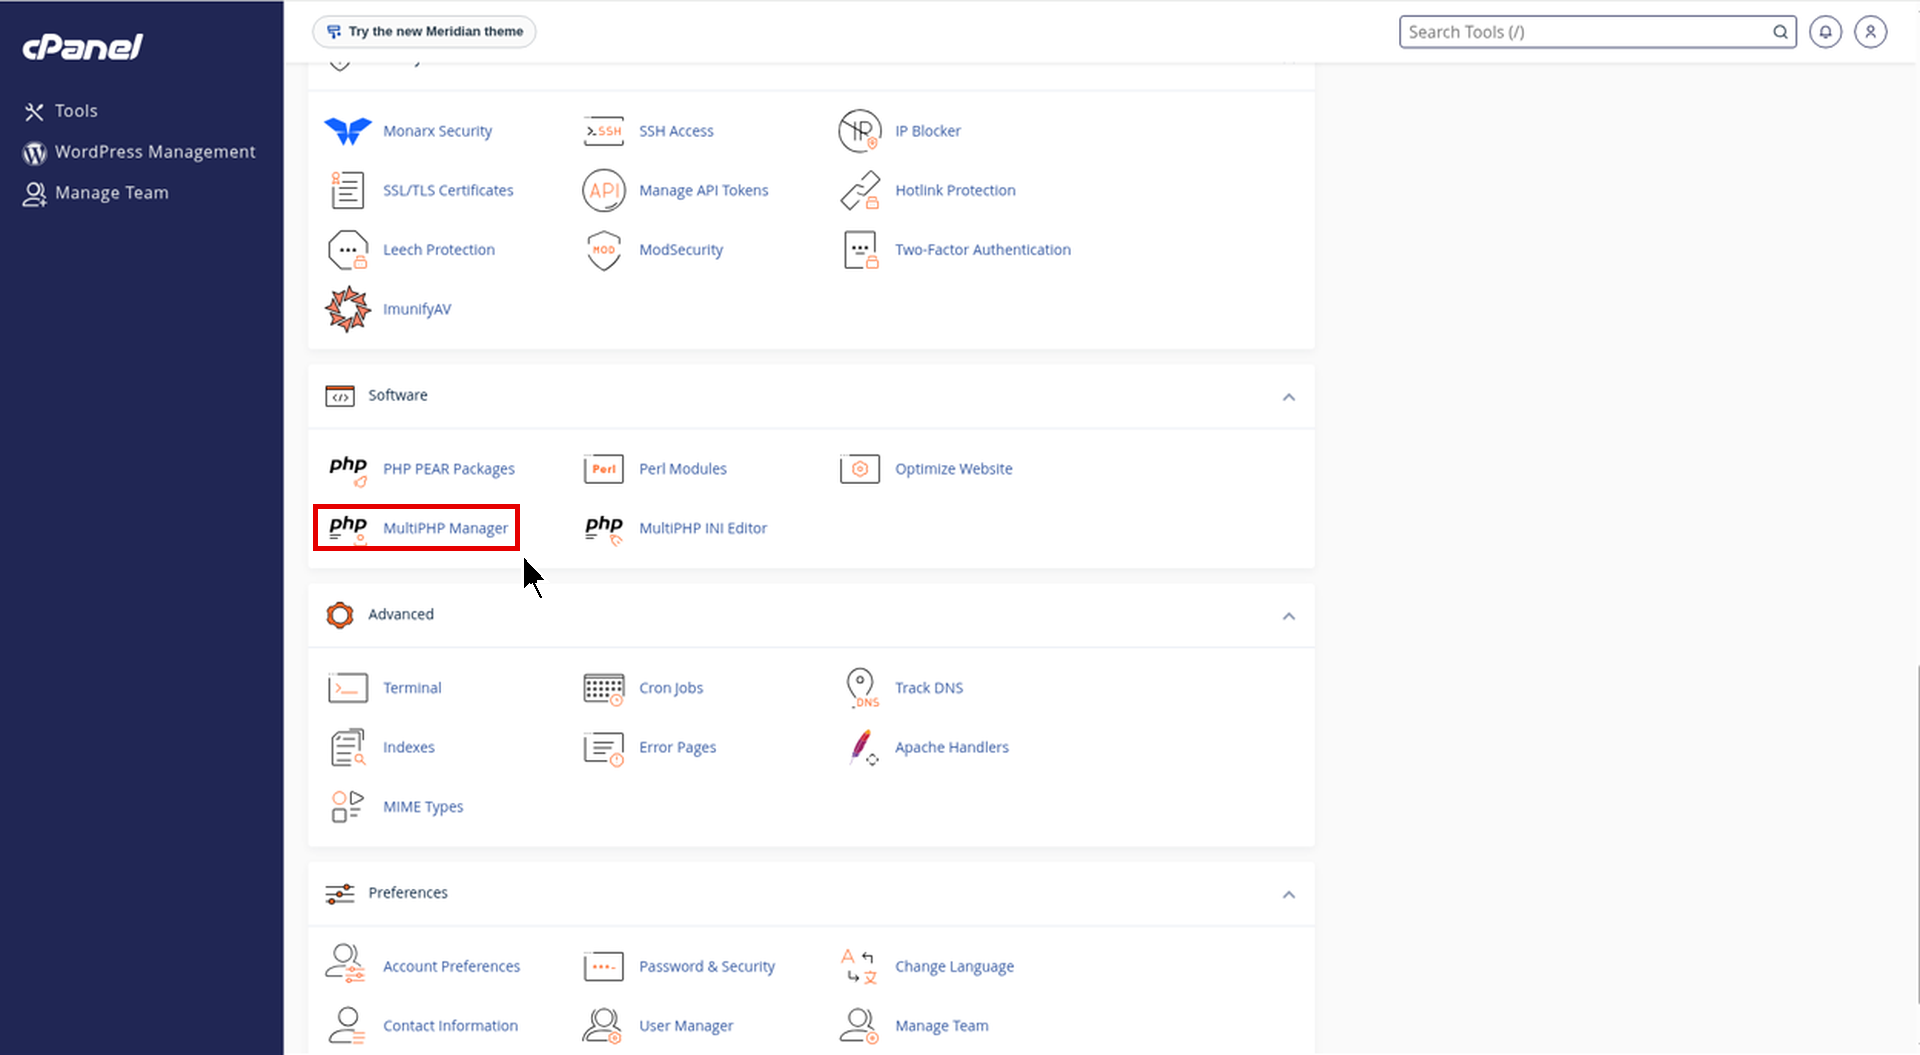Open Cron Jobs calendar icon
Screen dimensions: 1920x1055
pyautogui.click(x=604, y=688)
